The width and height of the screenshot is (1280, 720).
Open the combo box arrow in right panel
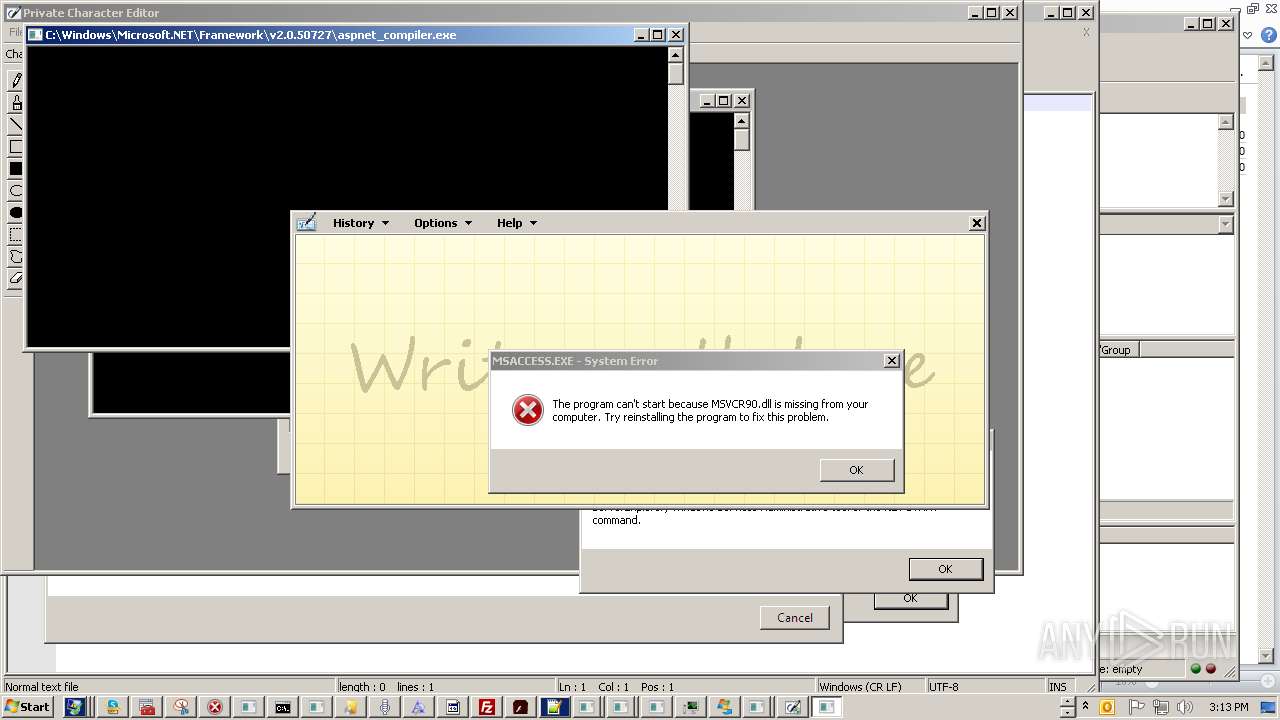(1226, 225)
